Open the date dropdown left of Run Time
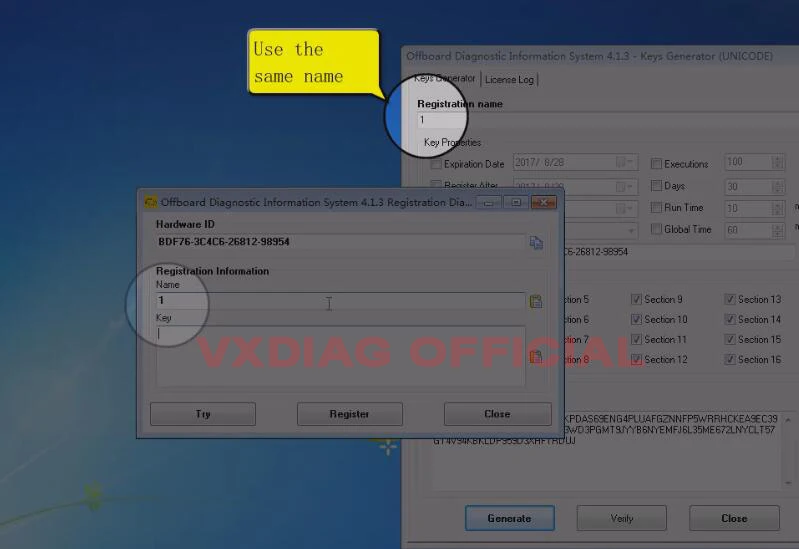Viewport: 799px width, 549px height. (x=626, y=208)
